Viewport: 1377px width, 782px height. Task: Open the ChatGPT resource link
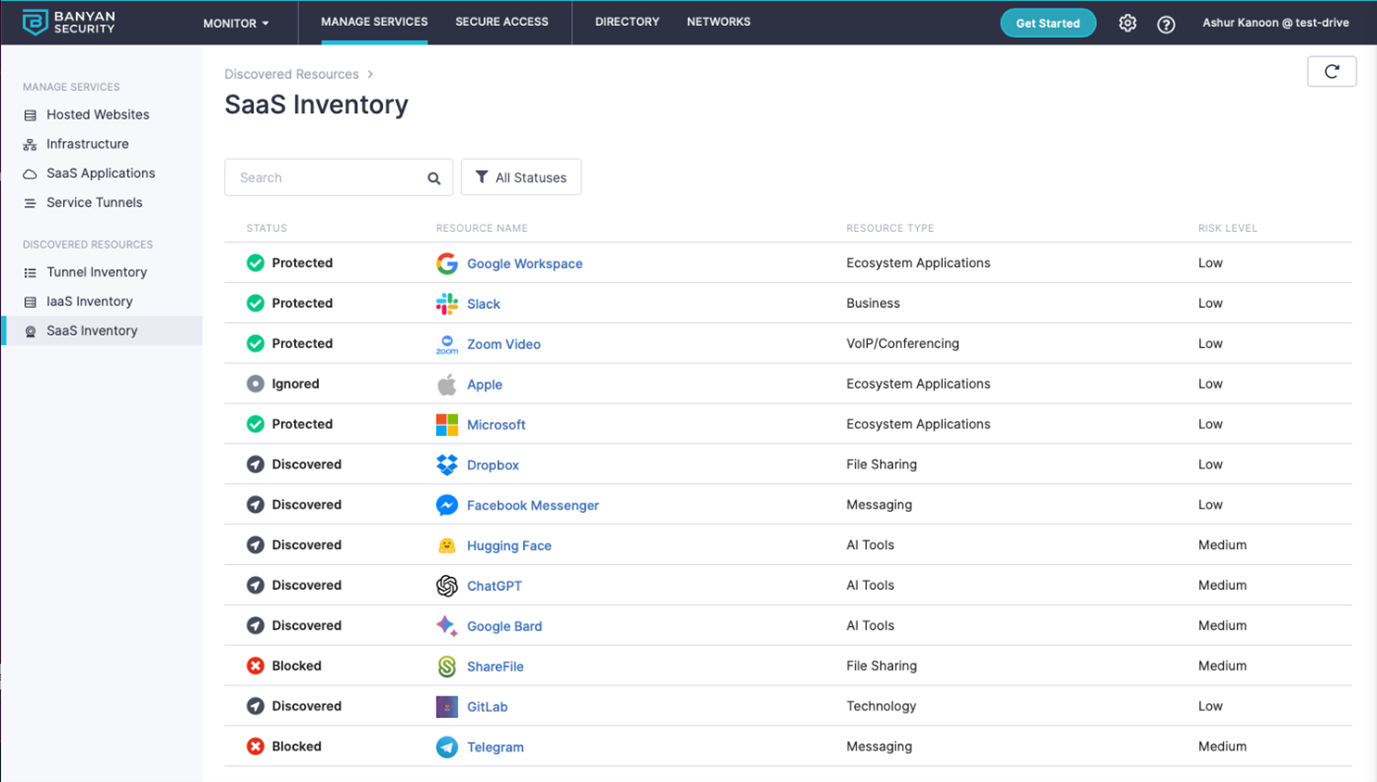[494, 586]
